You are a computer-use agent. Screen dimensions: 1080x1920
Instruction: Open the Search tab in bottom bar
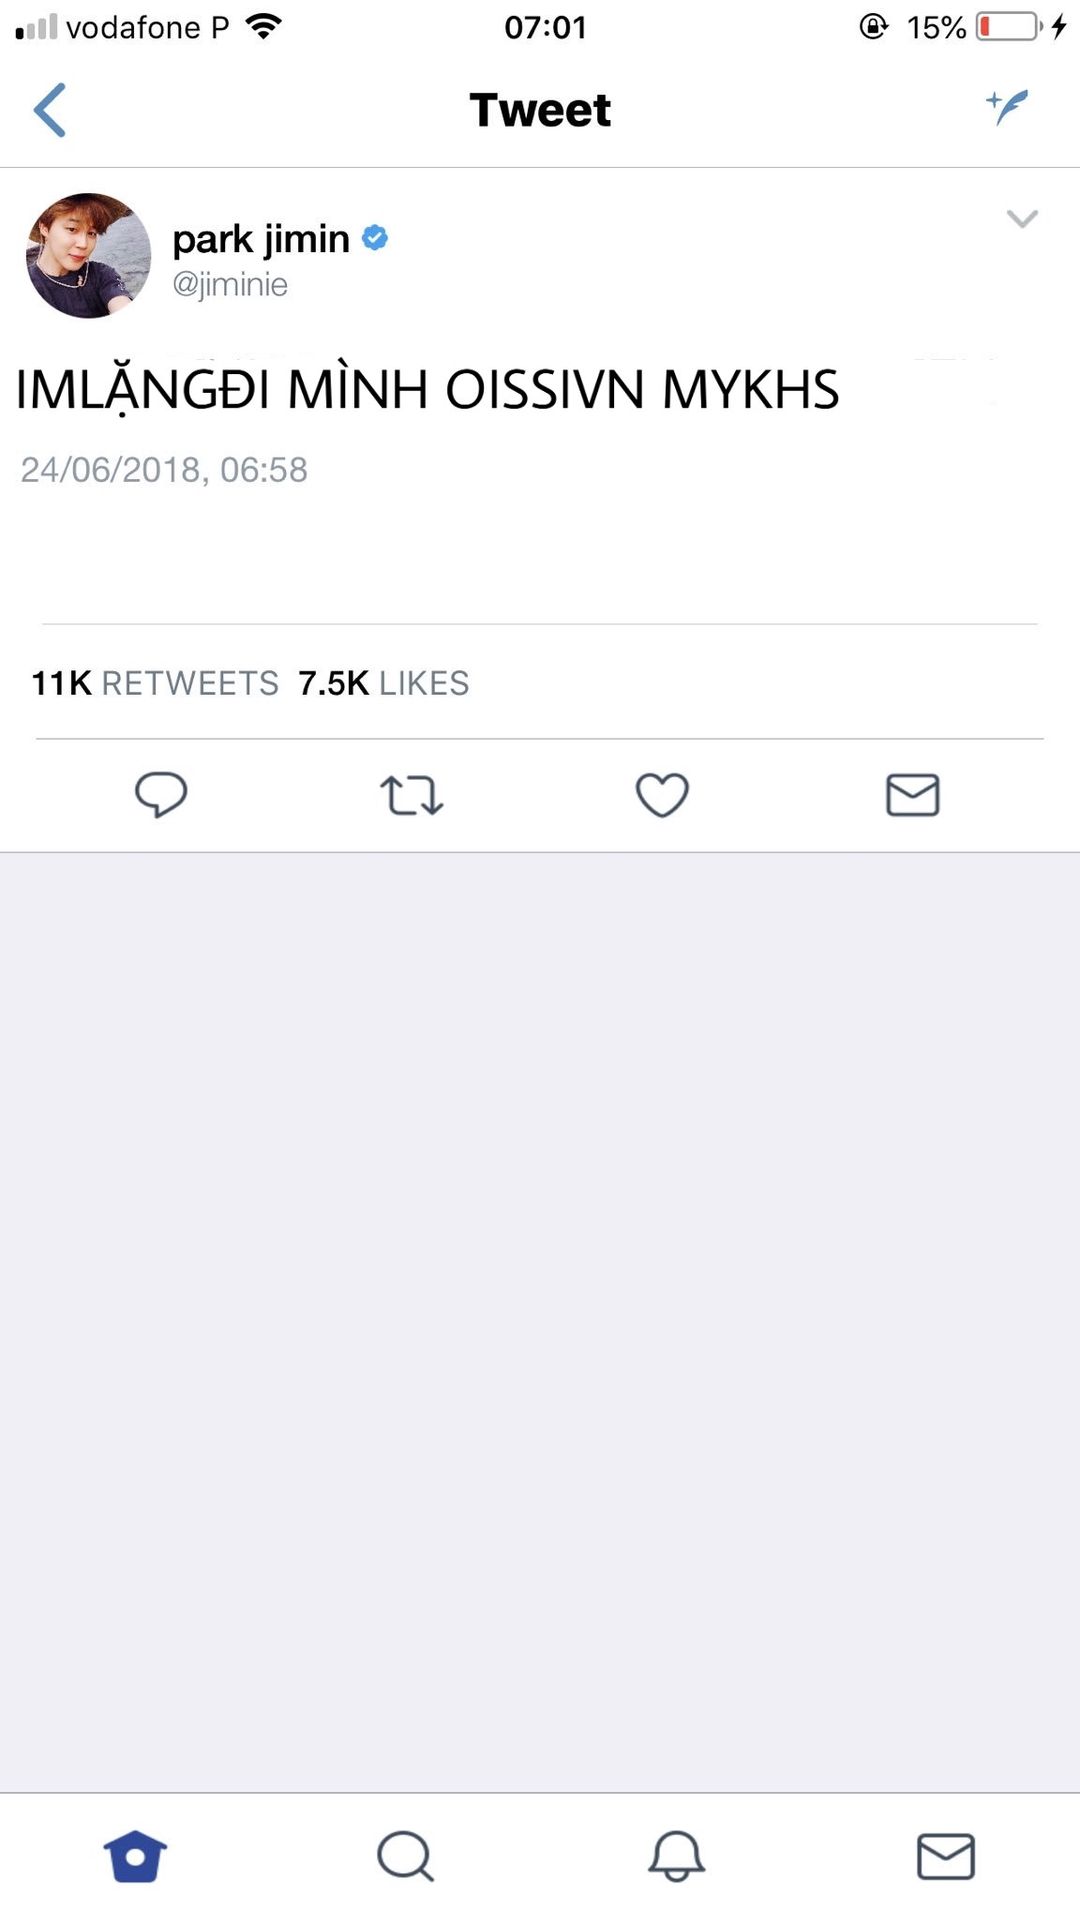click(x=405, y=1856)
